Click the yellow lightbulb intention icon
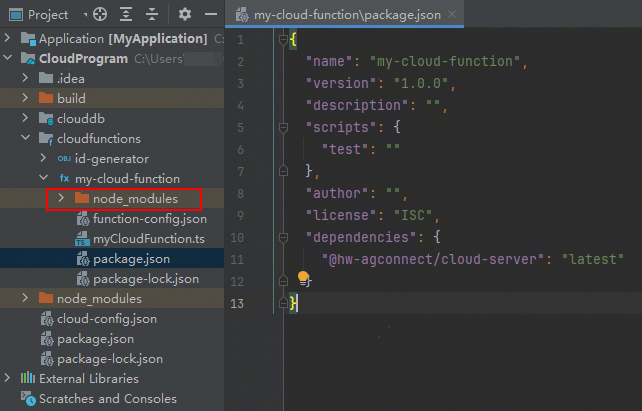Image resolution: width=642 pixels, height=411 pixels. [304, 278]
